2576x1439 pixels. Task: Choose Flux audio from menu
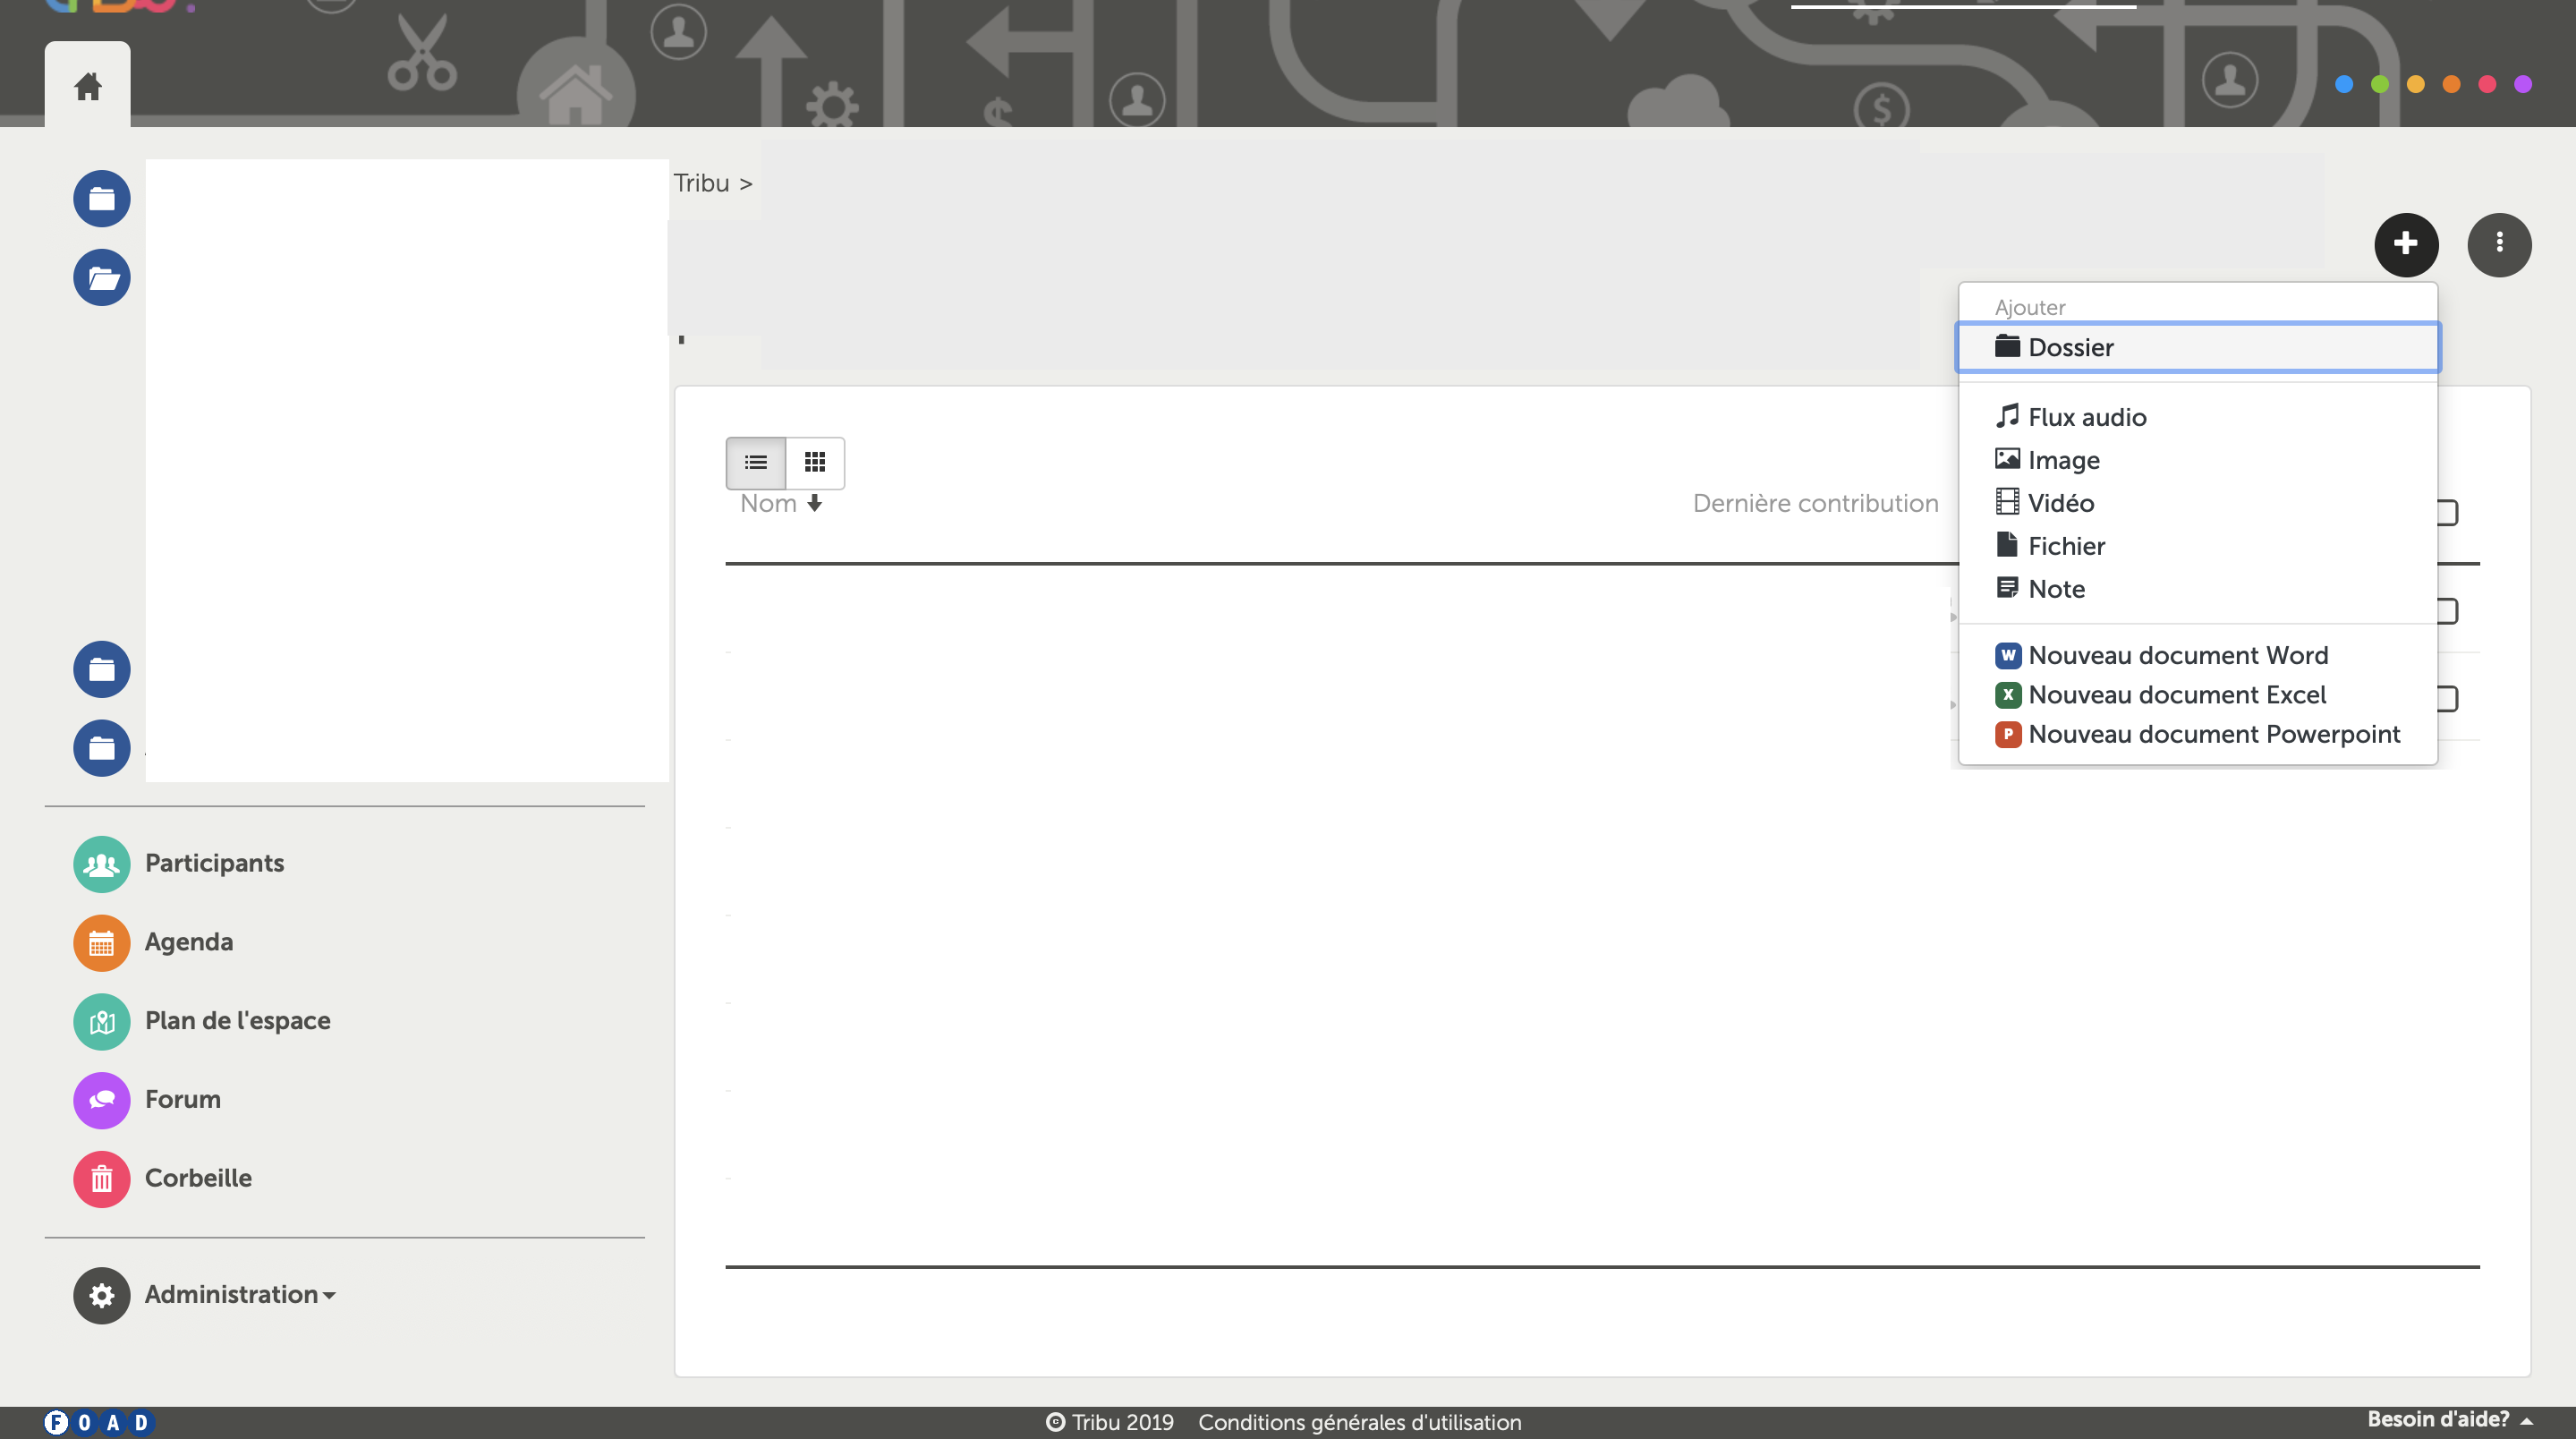pos(2198,417)
